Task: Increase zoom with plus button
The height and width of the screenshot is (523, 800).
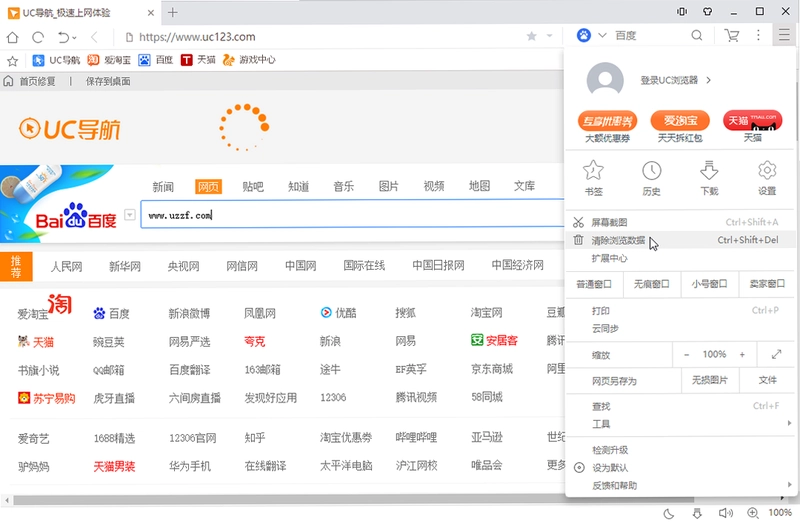Action: [742, 355]
